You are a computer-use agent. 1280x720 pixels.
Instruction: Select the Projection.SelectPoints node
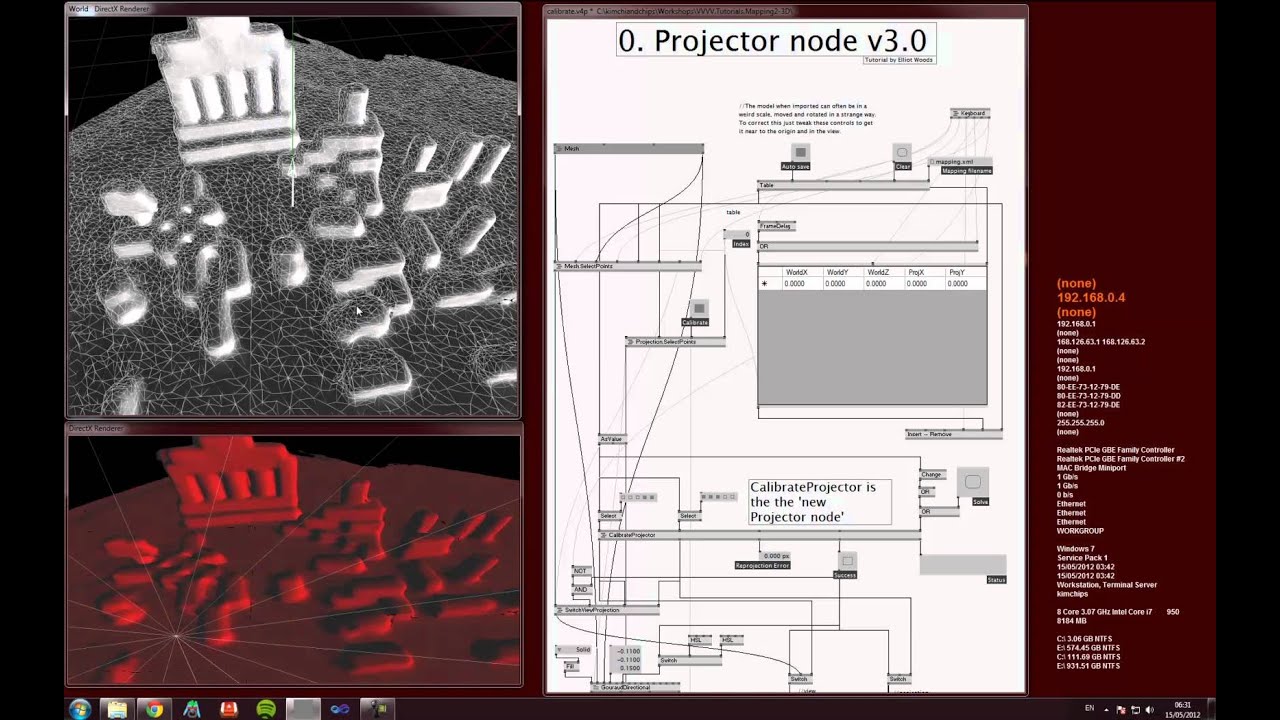click(675, 342)
